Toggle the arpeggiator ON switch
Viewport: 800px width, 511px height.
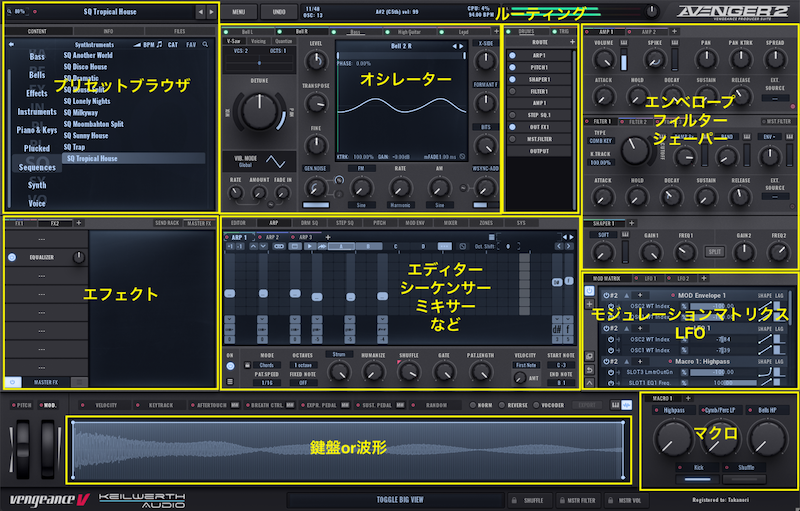tap(230, 366)
